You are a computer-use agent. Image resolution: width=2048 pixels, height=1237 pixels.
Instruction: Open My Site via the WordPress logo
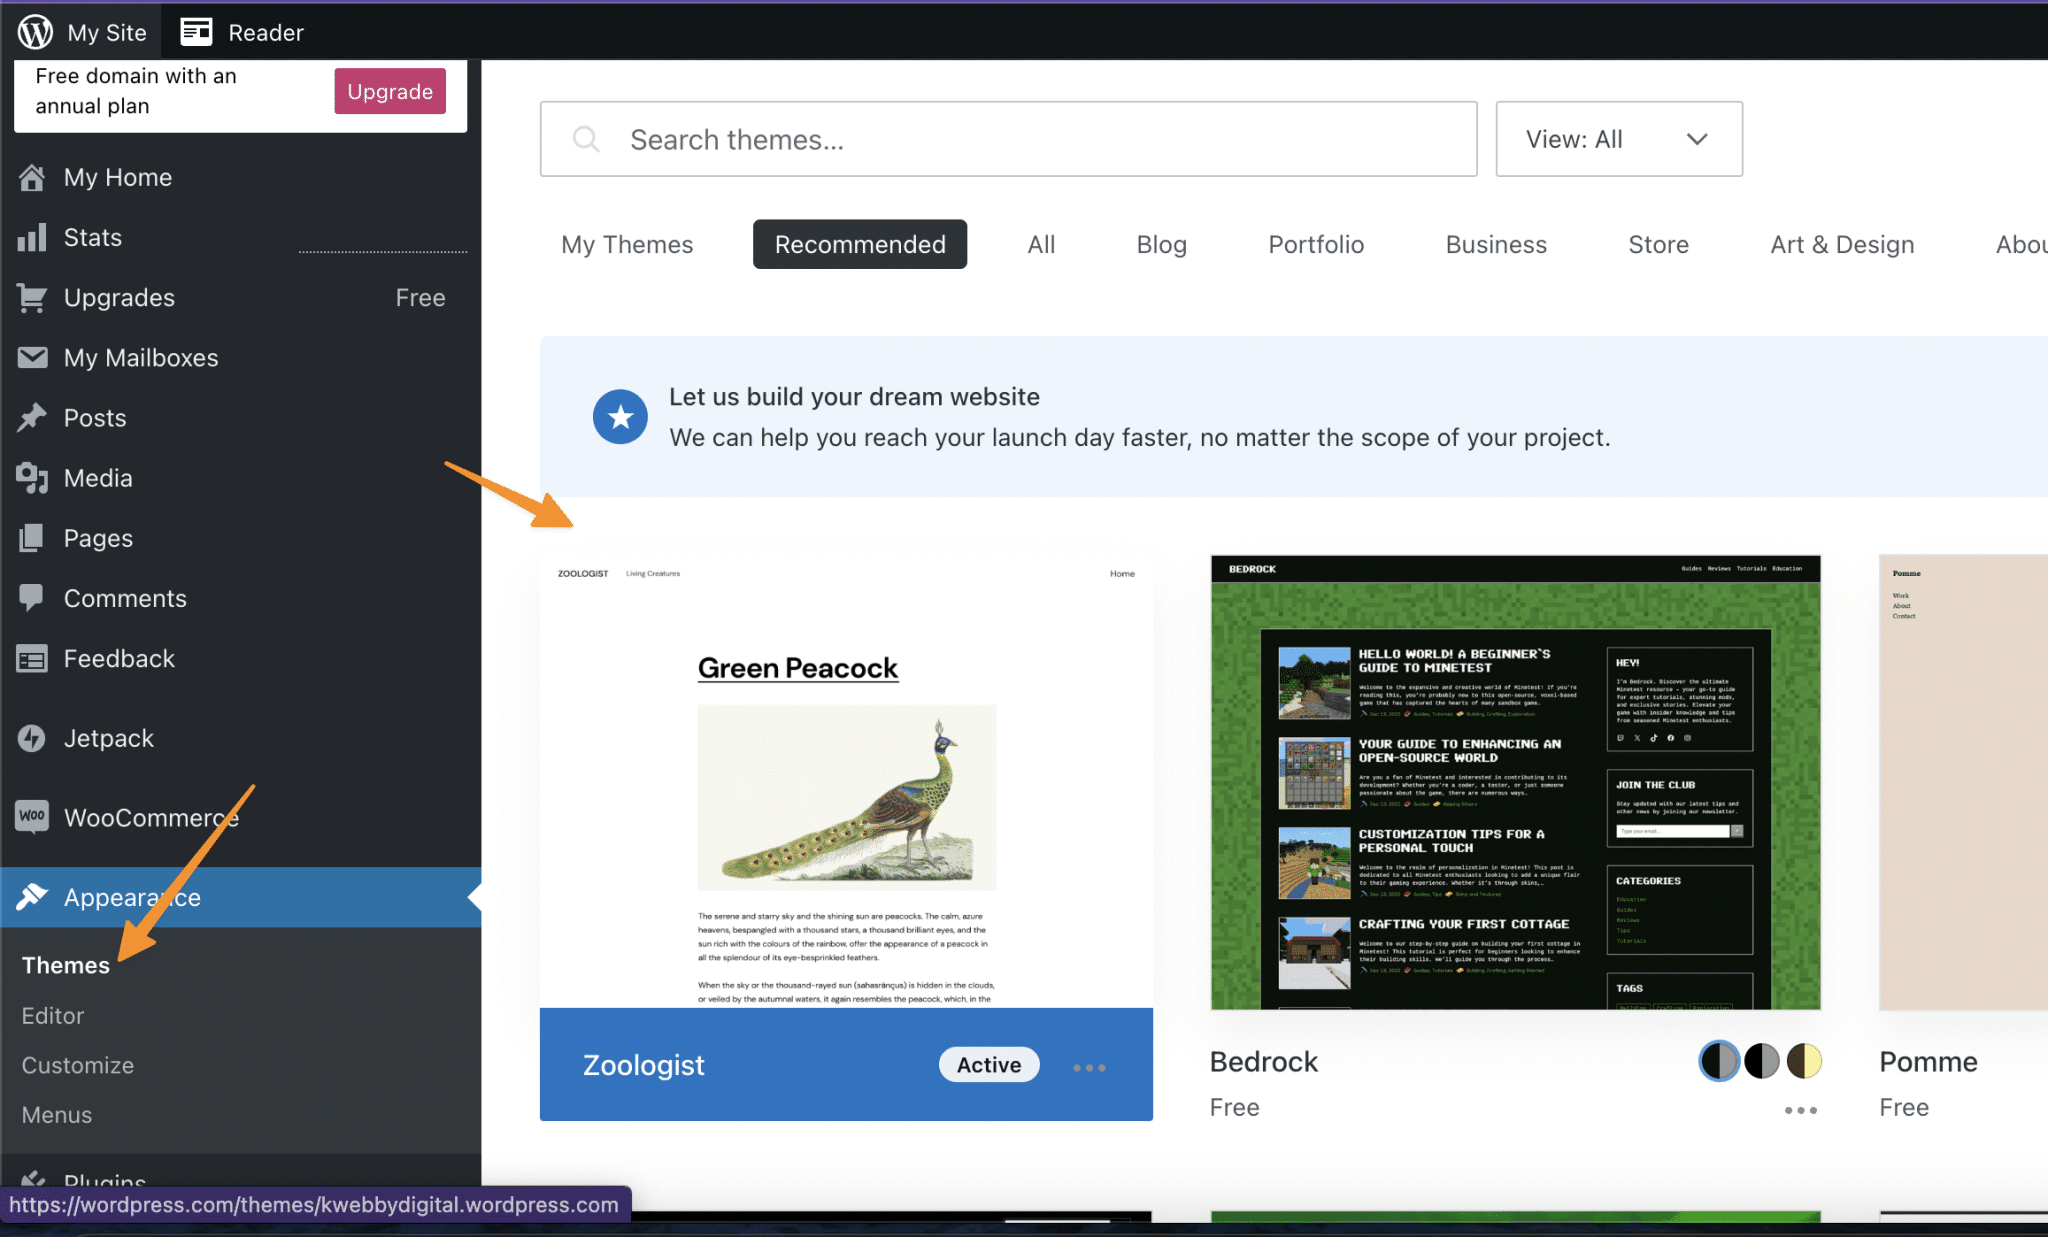33,31
